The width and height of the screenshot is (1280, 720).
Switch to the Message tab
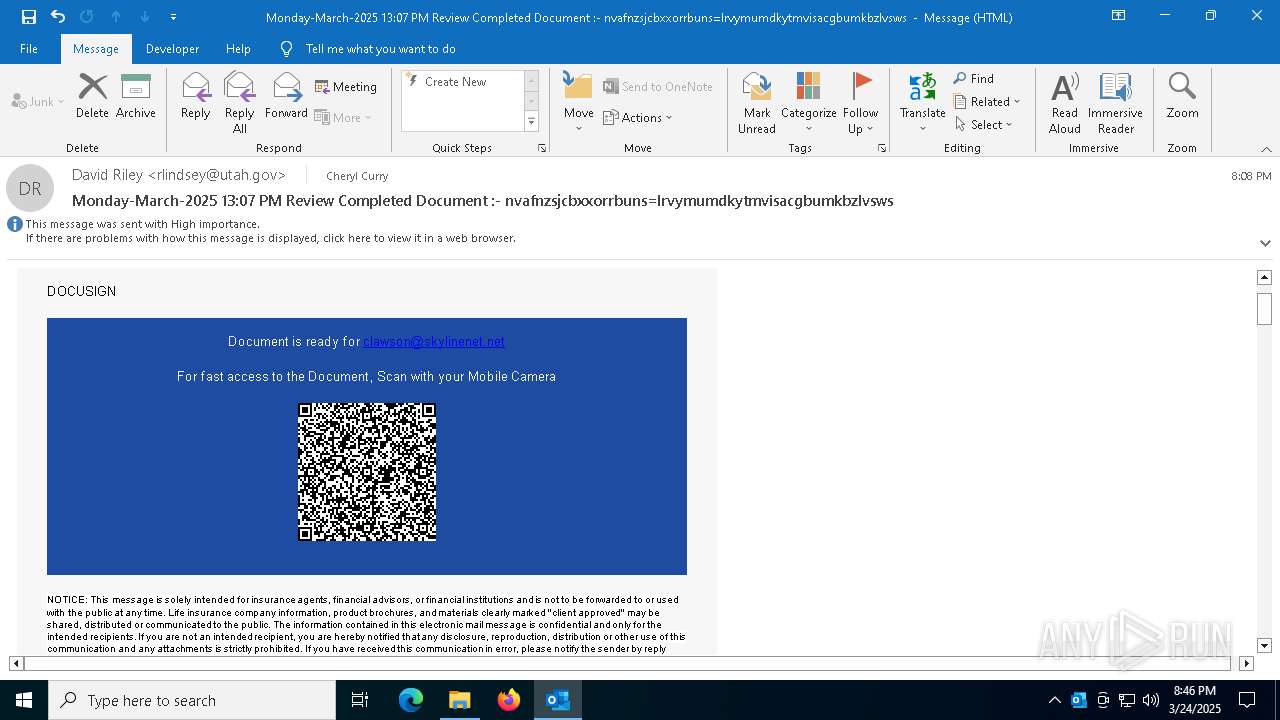96,49
